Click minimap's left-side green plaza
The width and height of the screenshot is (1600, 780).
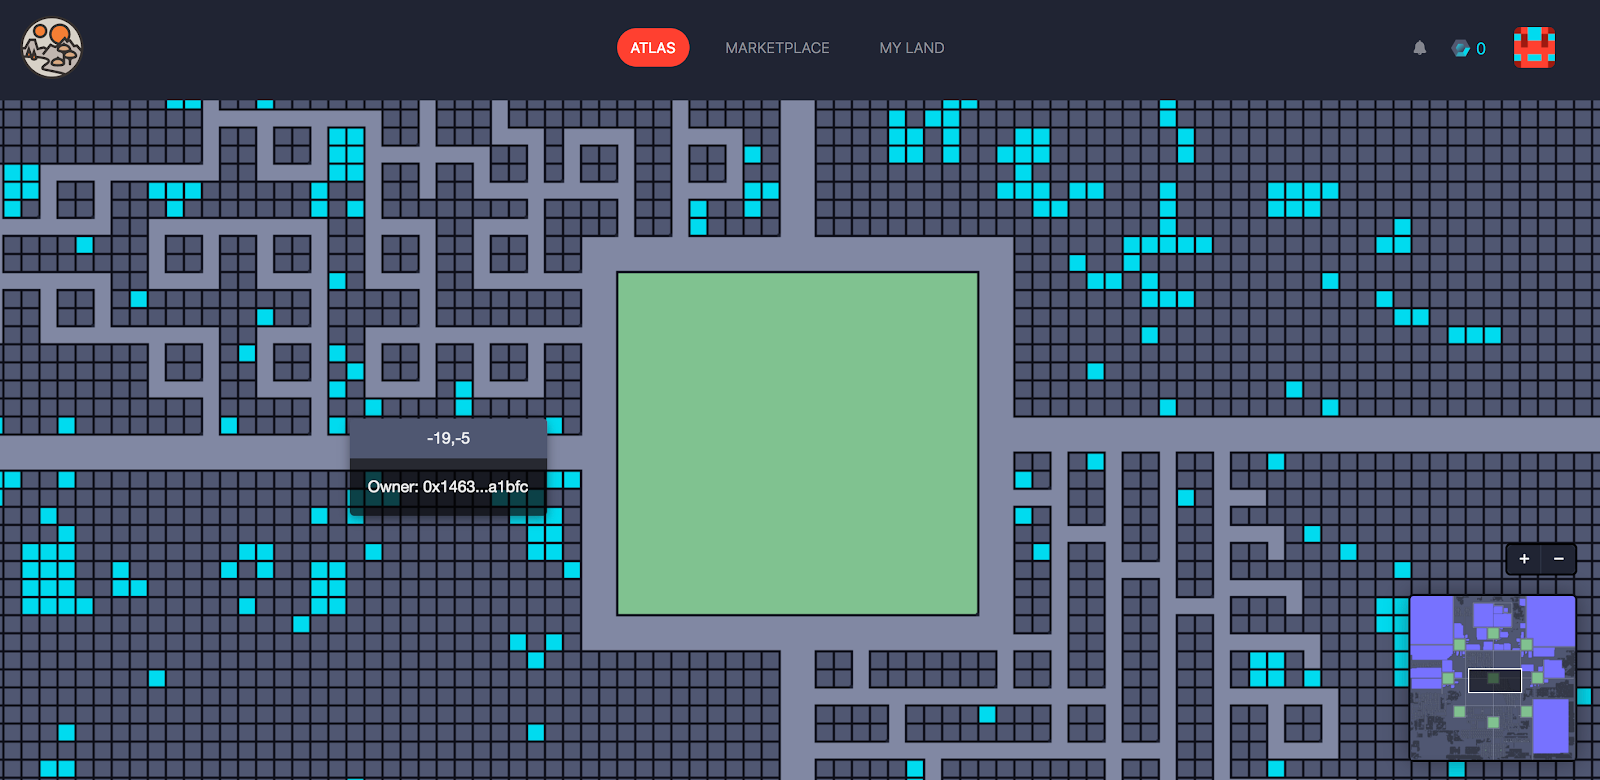pos(1448,678)
